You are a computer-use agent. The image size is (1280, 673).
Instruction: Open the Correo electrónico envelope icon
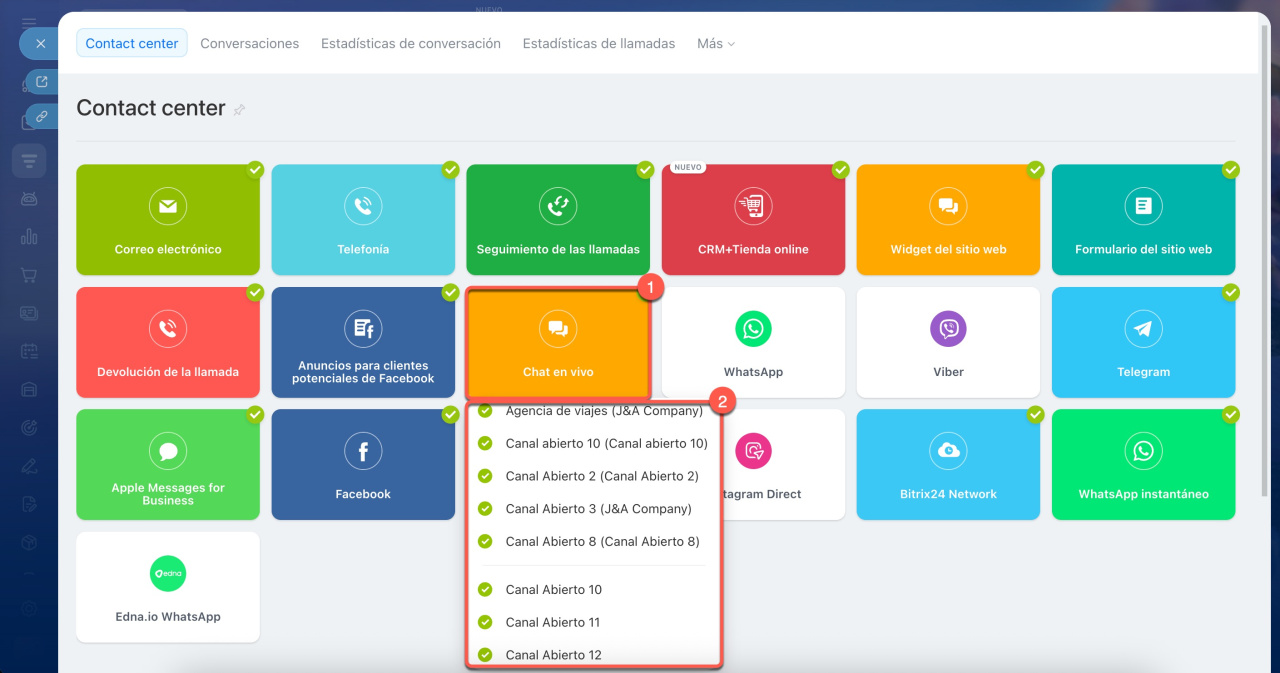coord(168,207)
